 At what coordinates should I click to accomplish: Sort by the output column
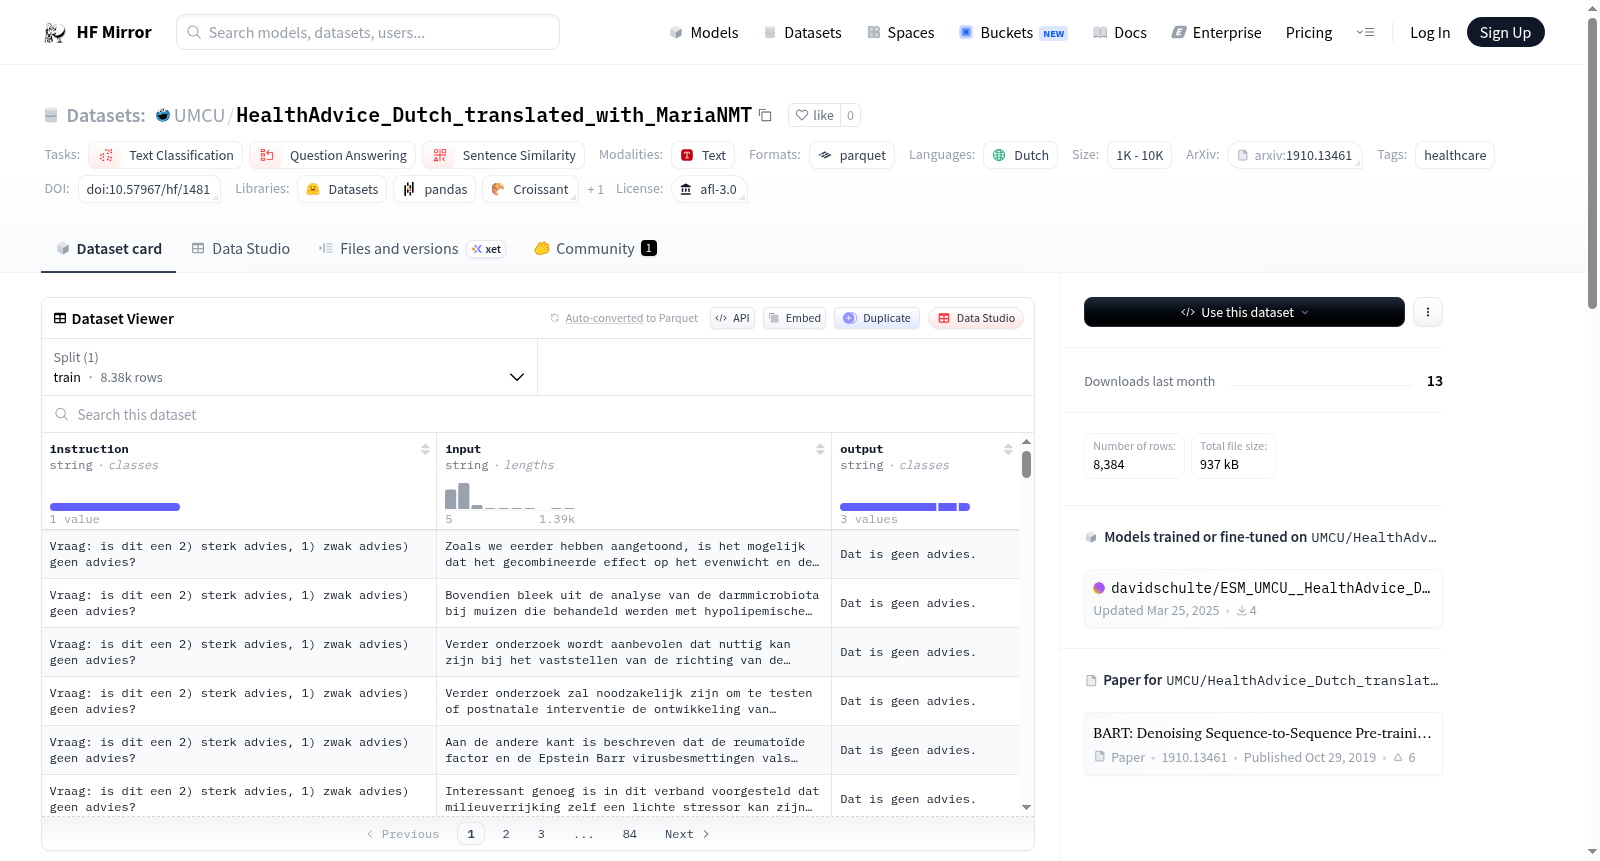tap(1008, 449)
